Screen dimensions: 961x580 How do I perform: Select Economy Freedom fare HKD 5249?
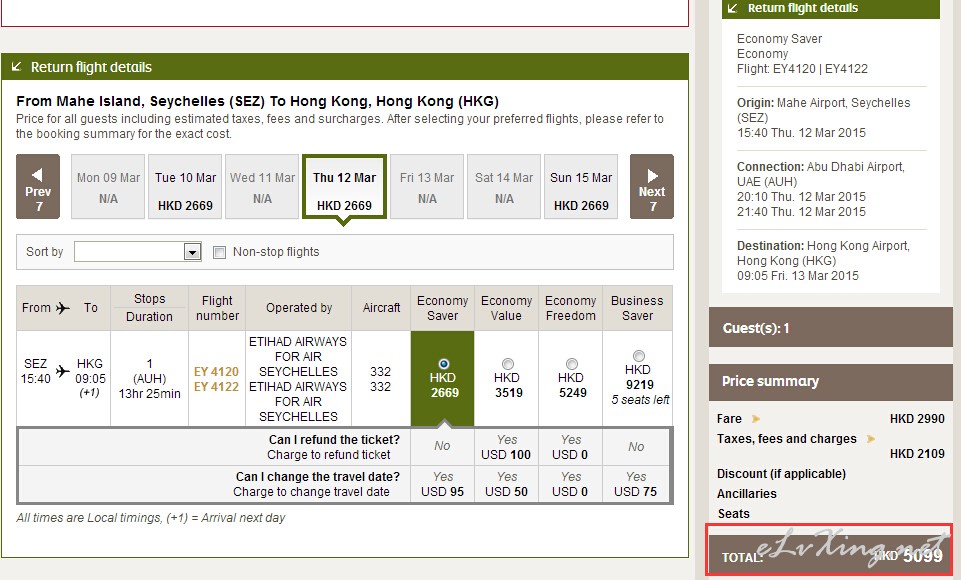pos(571,364)
